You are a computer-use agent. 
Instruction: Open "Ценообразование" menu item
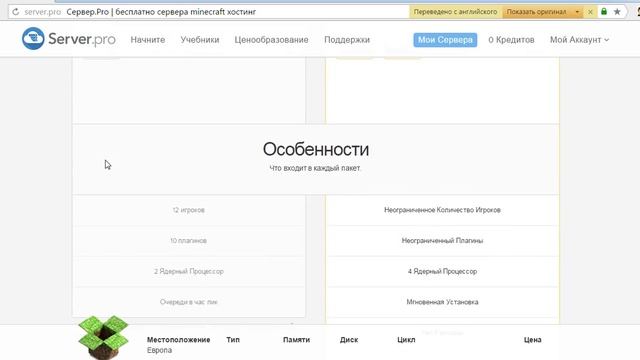point(271,40)
